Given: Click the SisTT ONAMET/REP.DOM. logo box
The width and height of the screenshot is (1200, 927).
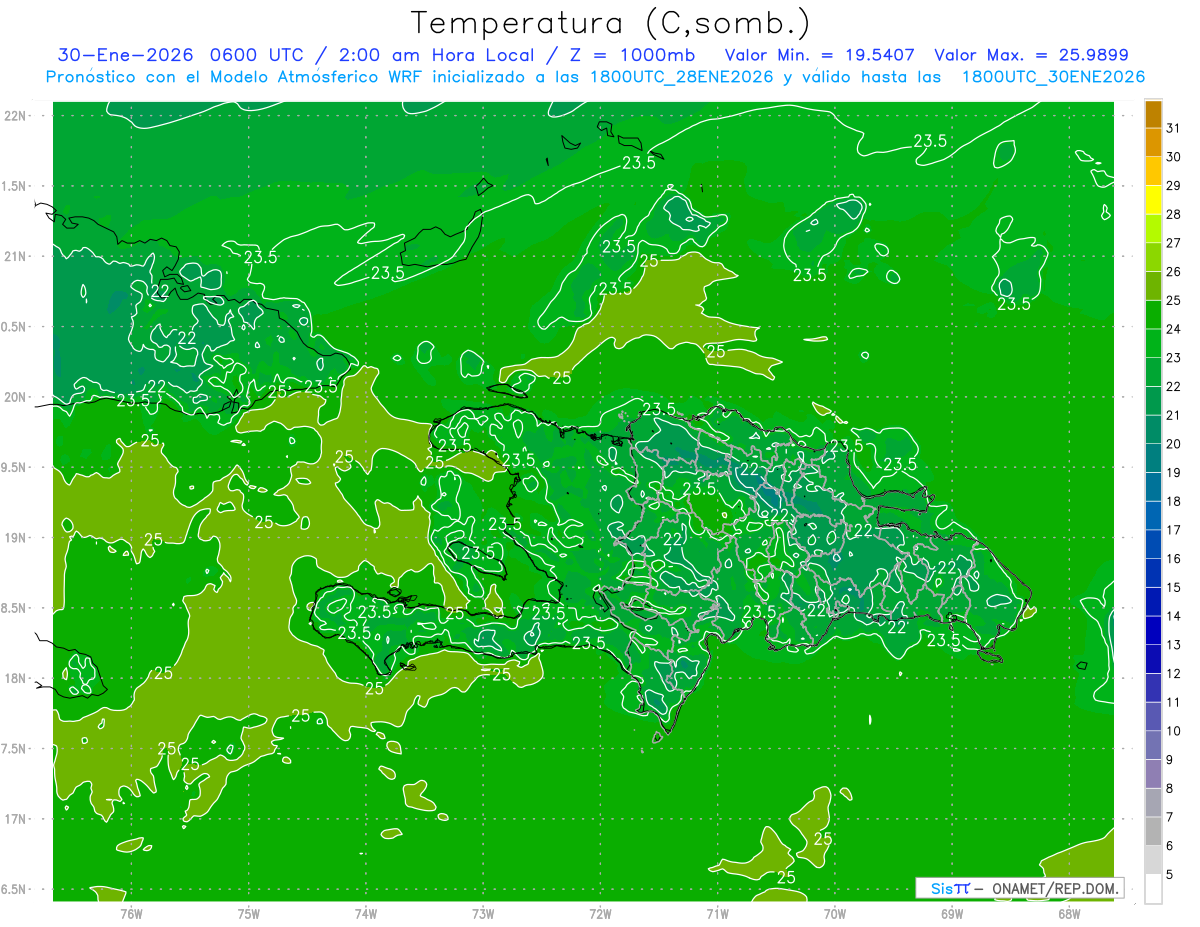Looking at the screenshot, I should [x=1019, y=888].
